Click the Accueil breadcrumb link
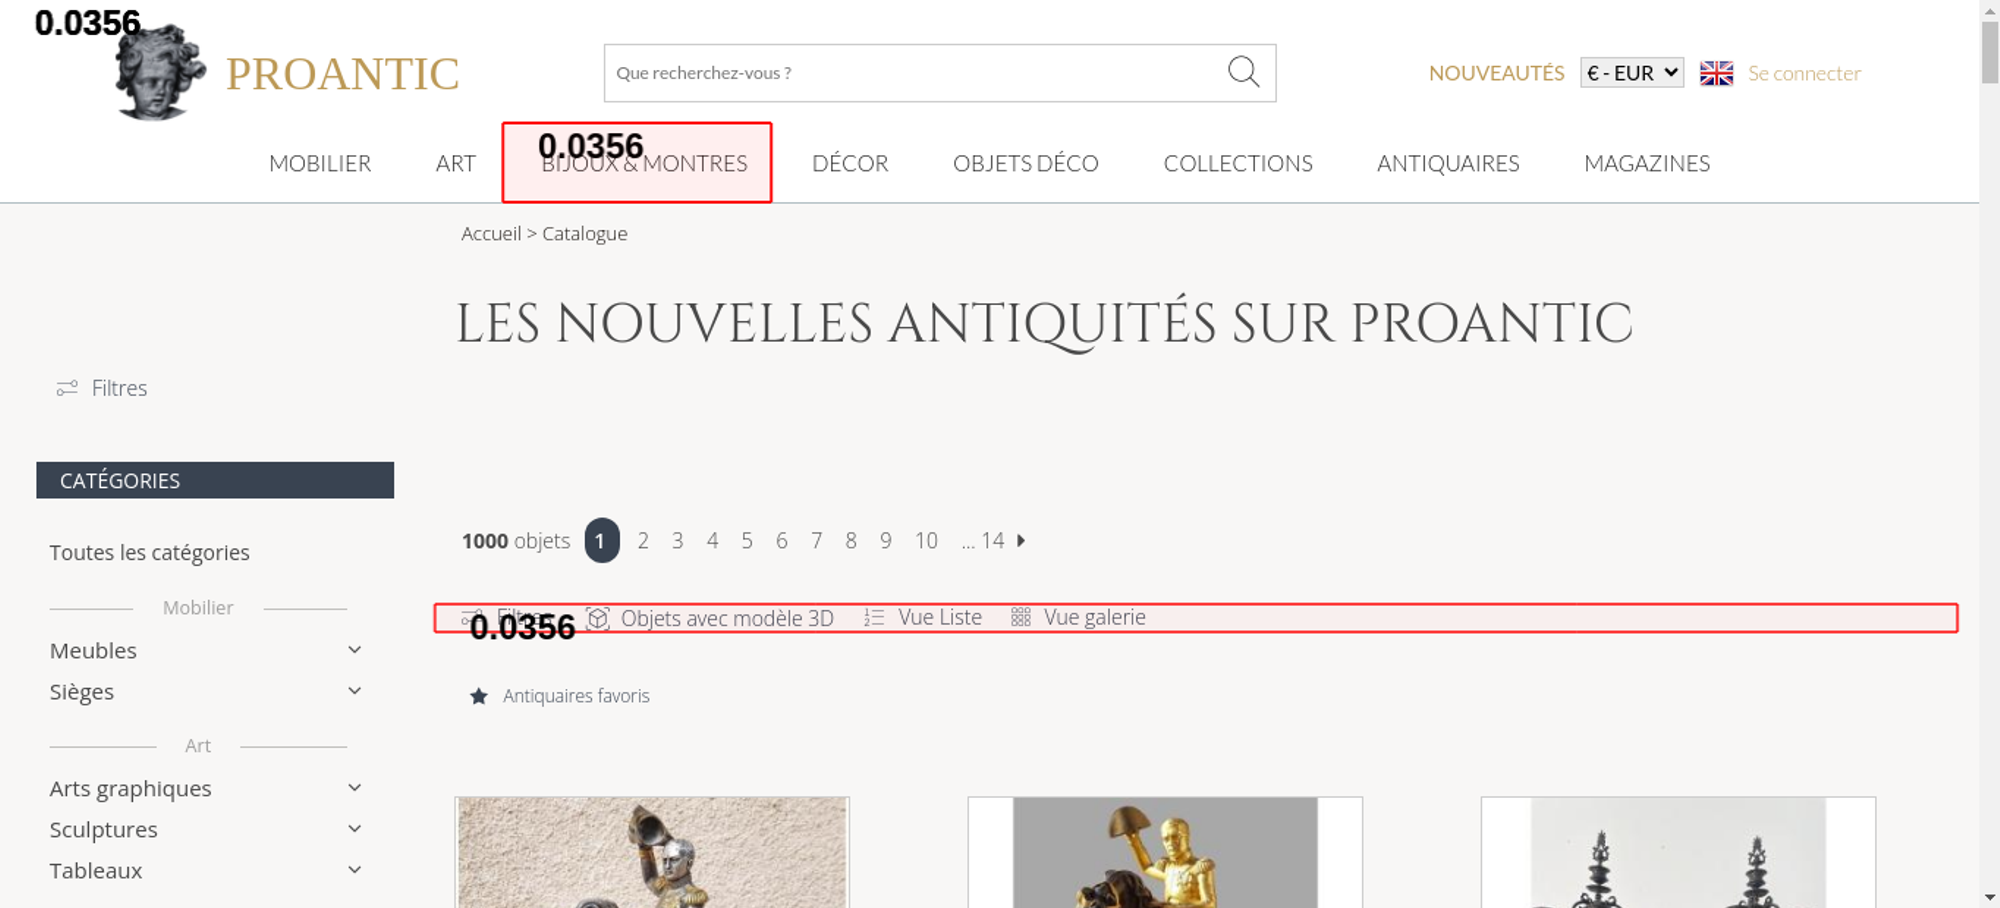Viewport: 2000px width, 908px height. tap(491, 234)
